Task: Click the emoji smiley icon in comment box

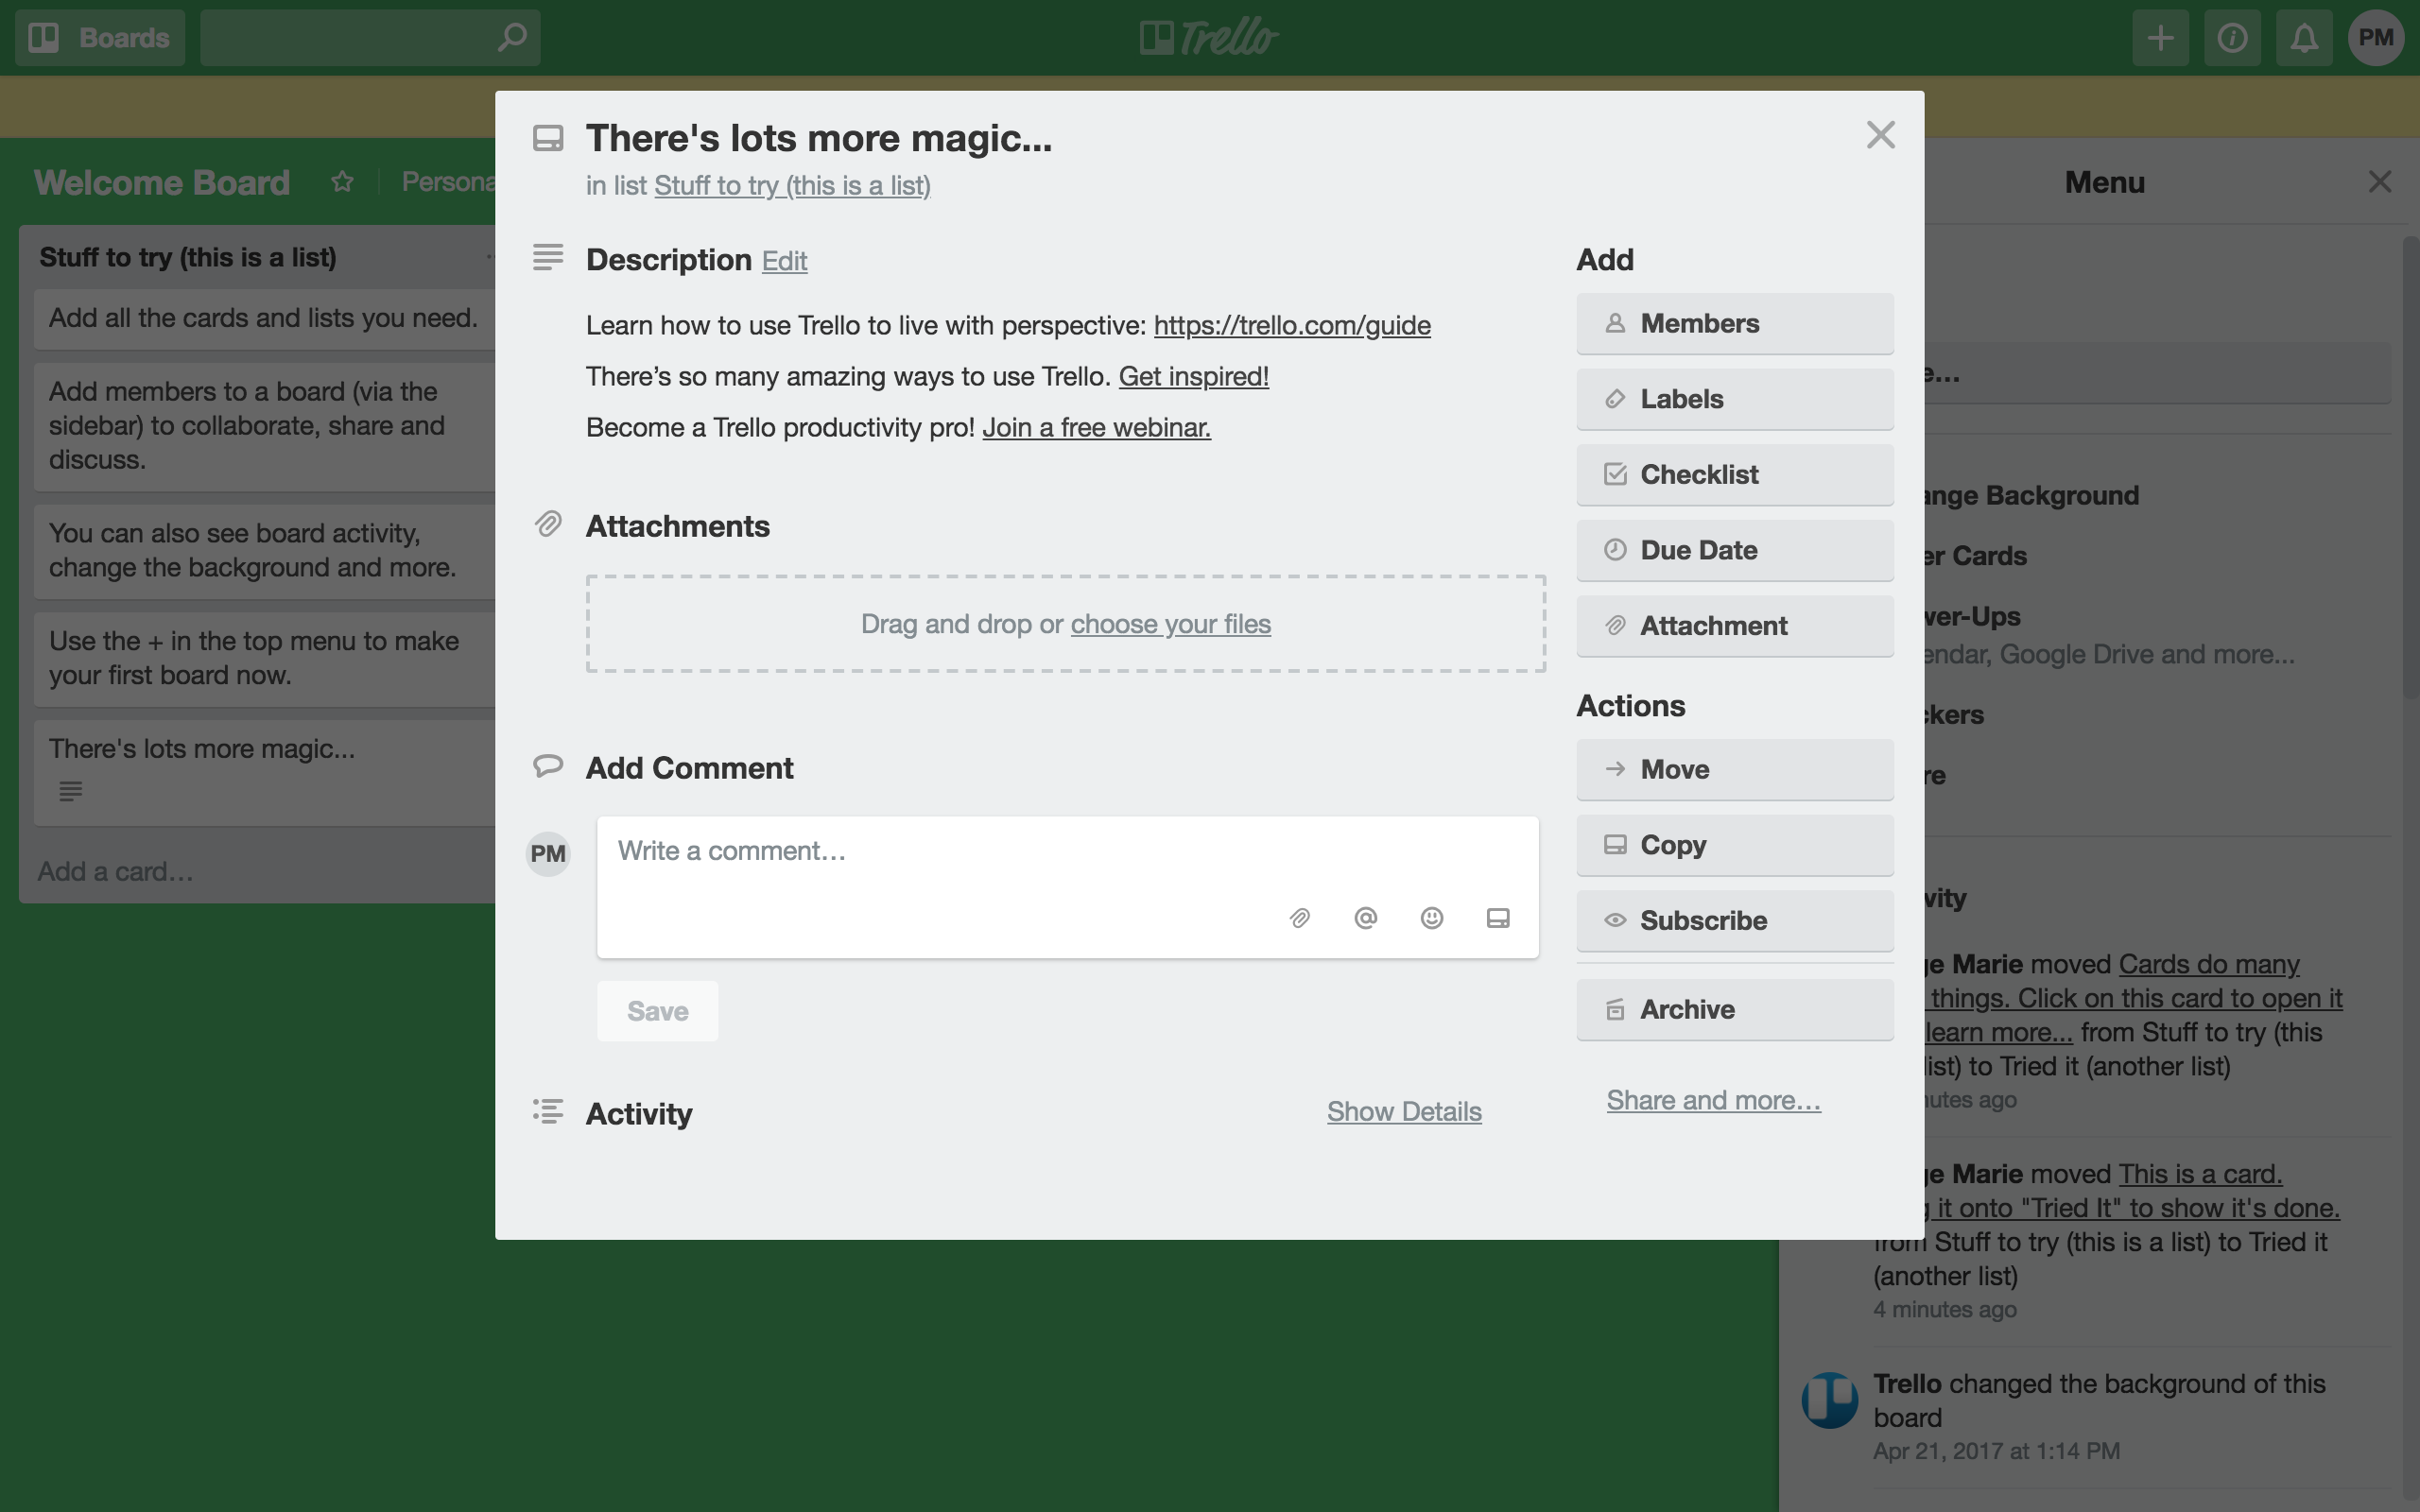Action: 1431,918
